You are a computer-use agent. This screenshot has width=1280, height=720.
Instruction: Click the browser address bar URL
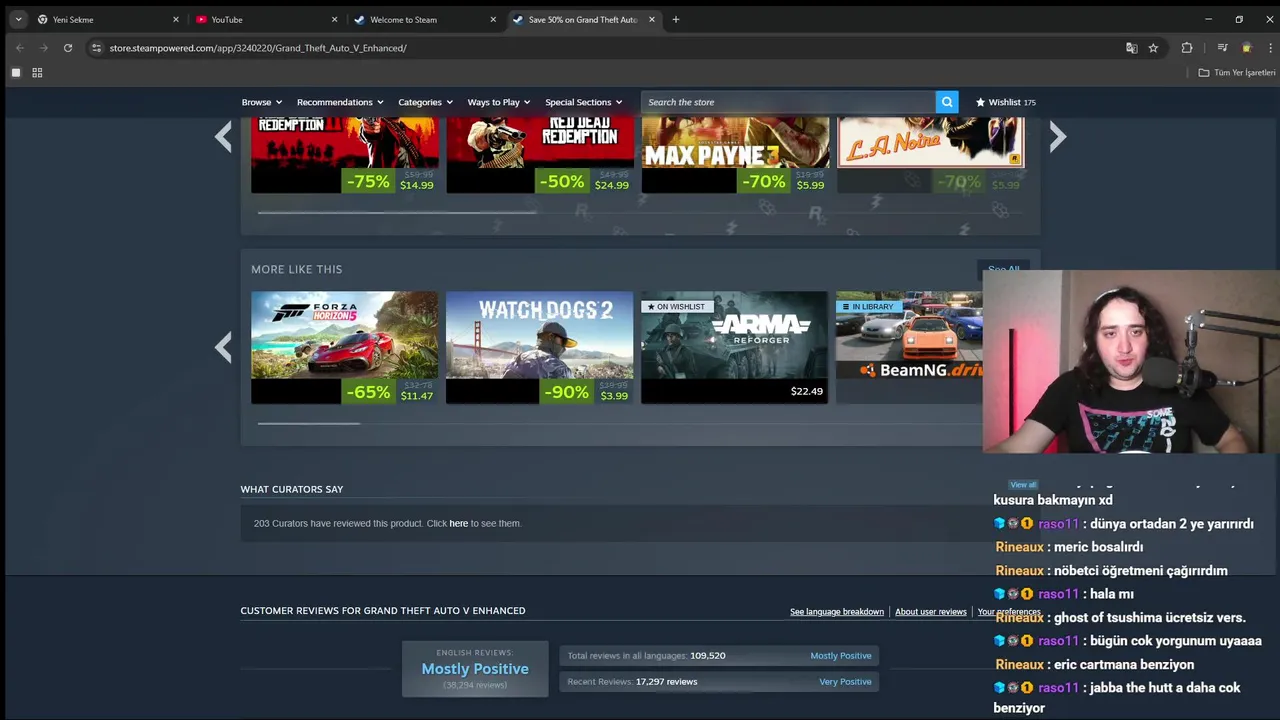(258, 48)
